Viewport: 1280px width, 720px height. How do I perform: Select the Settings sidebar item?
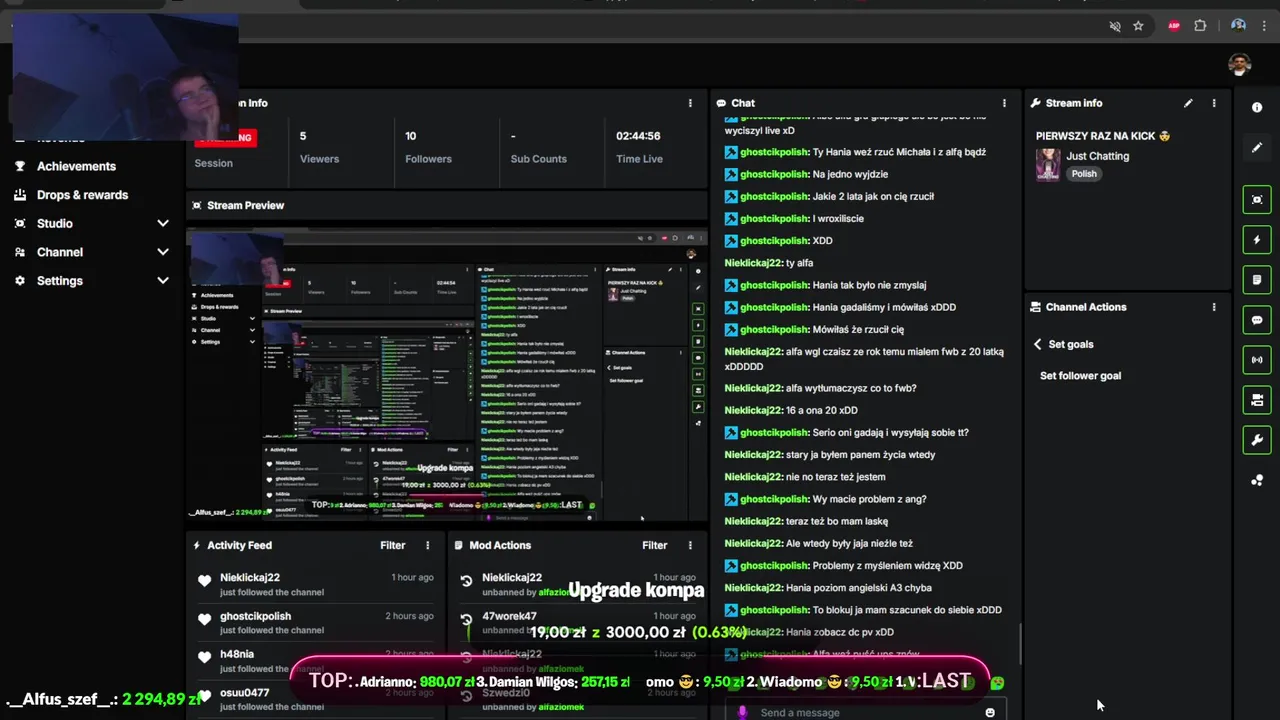(x=59, y=281)
